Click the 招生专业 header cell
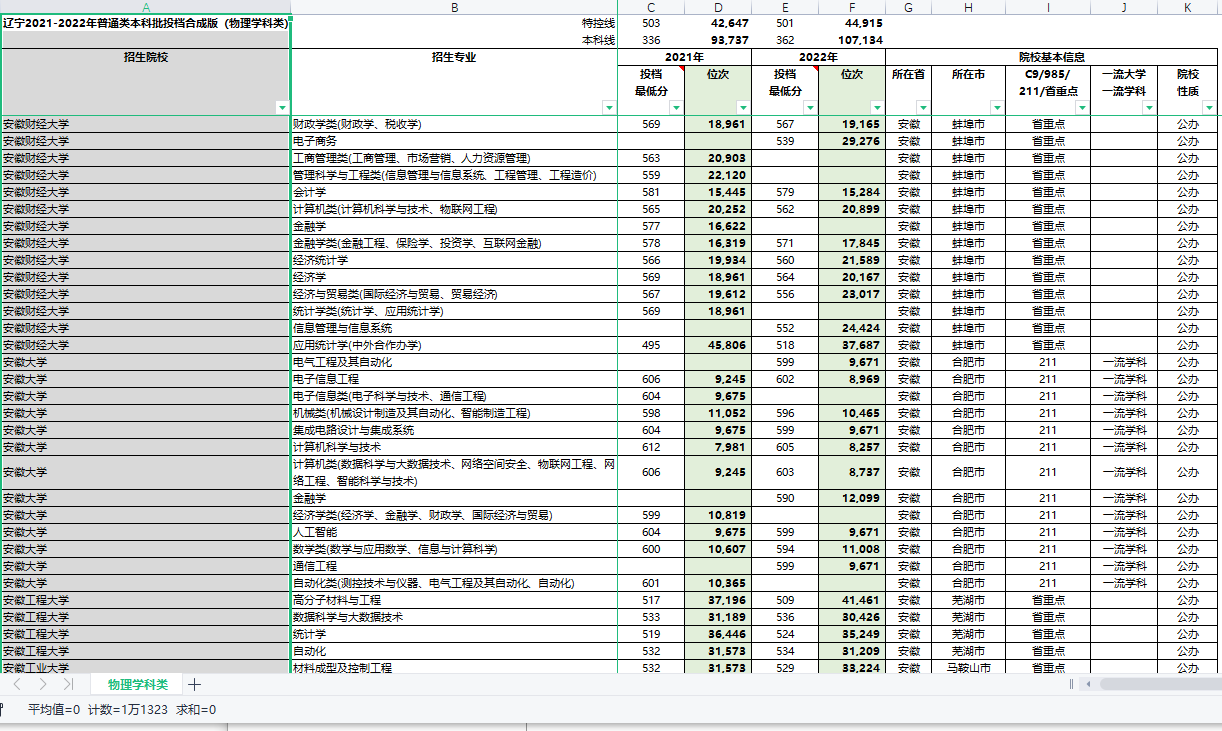1222x731 pixels. [x=454, y=82]
